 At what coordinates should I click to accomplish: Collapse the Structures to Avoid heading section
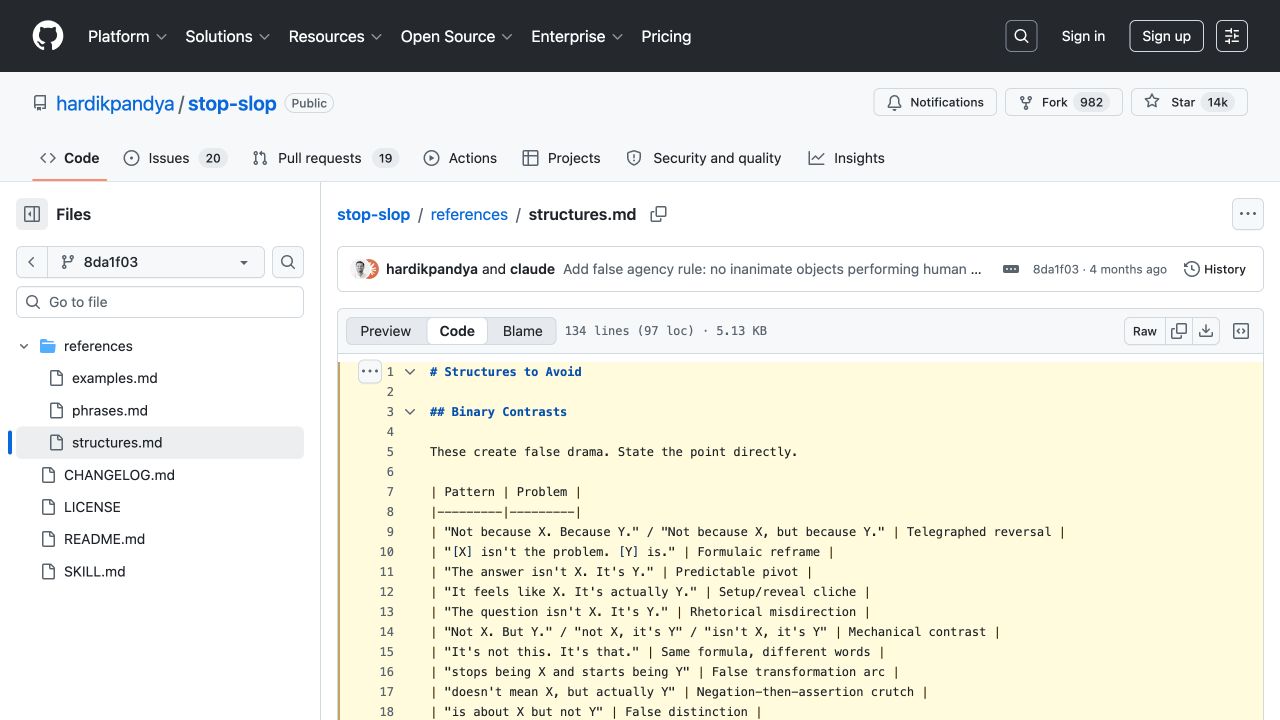pos(409,371)
